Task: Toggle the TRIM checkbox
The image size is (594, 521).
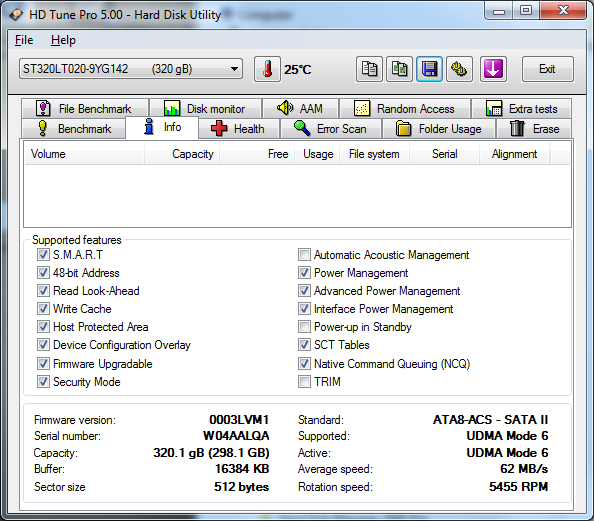Action: tap(304, 382)
